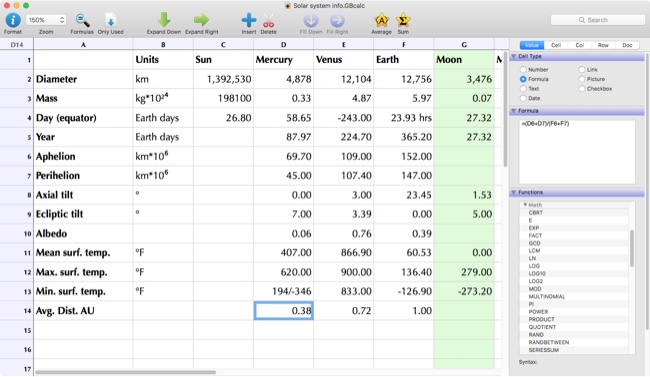Screen dimensions: 650x377
Task: Switch to the Cell inspector tab
Action: (556, 45)
